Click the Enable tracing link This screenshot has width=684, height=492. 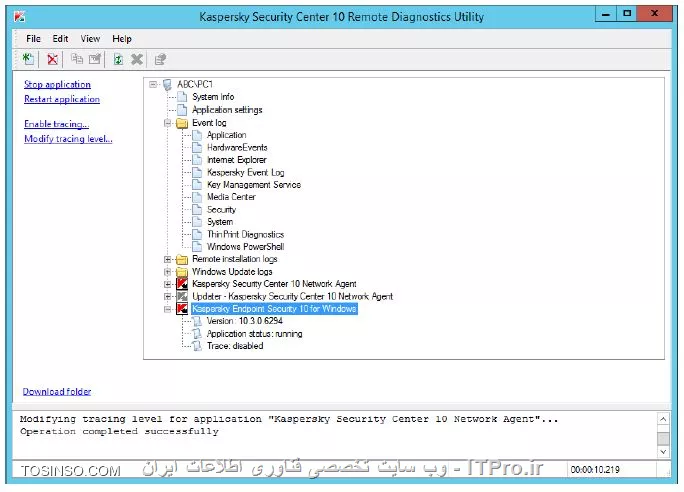[x=57, y=124]
